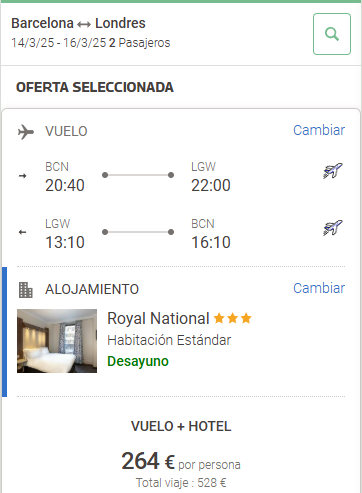This screenshot has height=493, width=362.
Task: Click the 13:10 LGW return departure
Action: click(x=65, y=242)
